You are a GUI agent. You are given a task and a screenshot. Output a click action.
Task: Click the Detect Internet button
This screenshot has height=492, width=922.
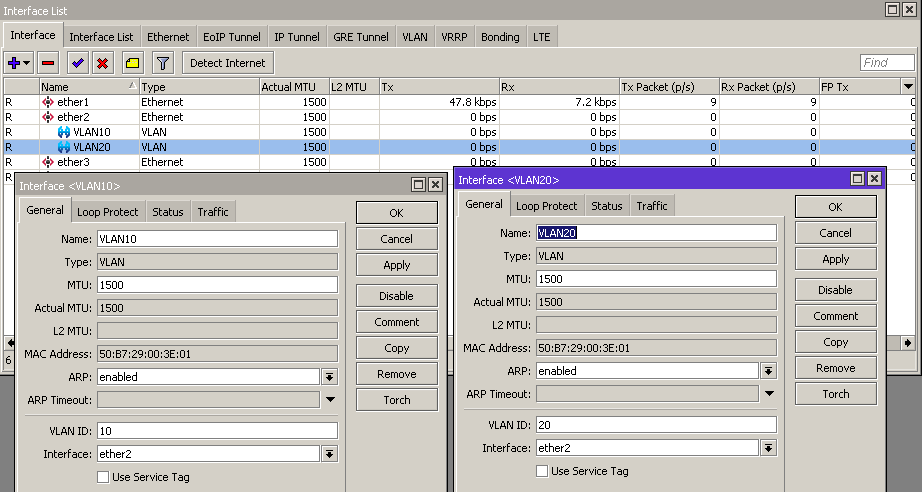228,63
